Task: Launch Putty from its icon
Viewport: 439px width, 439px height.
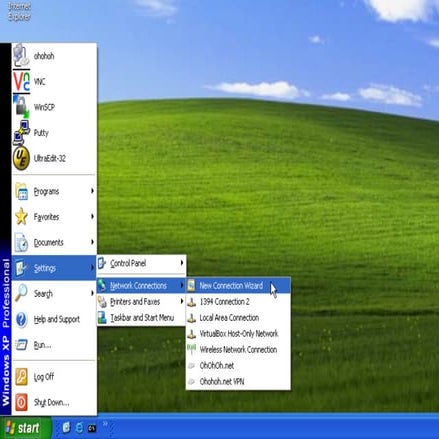Action: (21, 133)
